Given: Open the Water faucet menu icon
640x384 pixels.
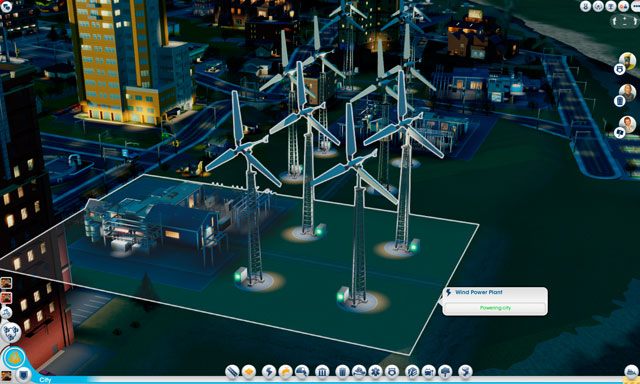Looking at the screenshot, I should click(302, 371).
